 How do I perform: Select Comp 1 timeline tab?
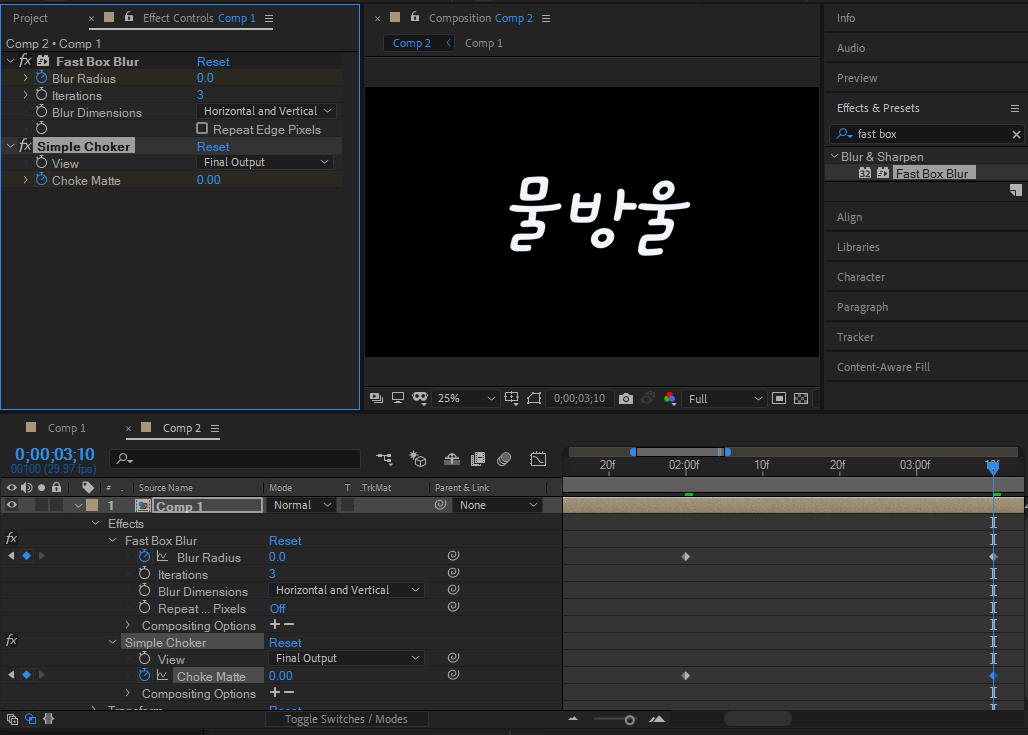(x=66, y=428)
